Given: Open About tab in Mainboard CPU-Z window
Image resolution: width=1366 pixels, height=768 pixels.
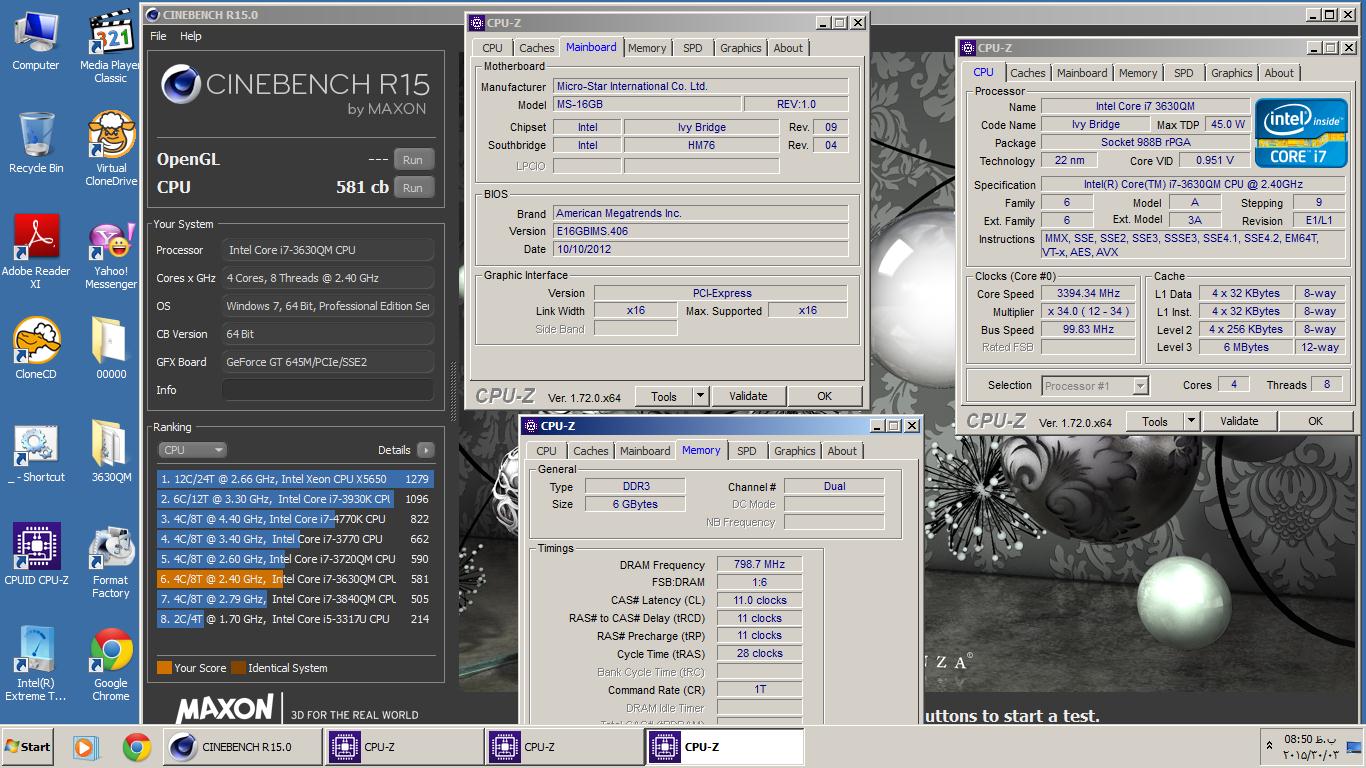Looking at the screenshot, I should 788,48.
